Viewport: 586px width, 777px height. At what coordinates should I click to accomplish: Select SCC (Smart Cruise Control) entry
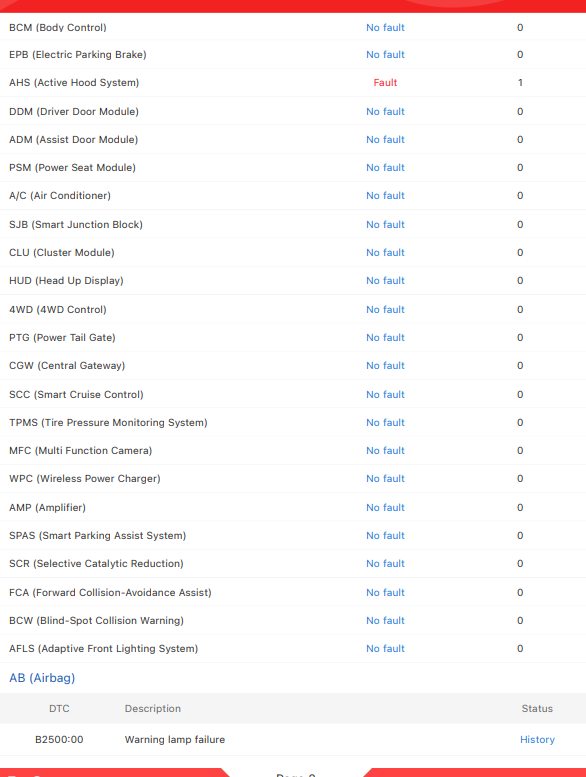[x=76, y=394]
